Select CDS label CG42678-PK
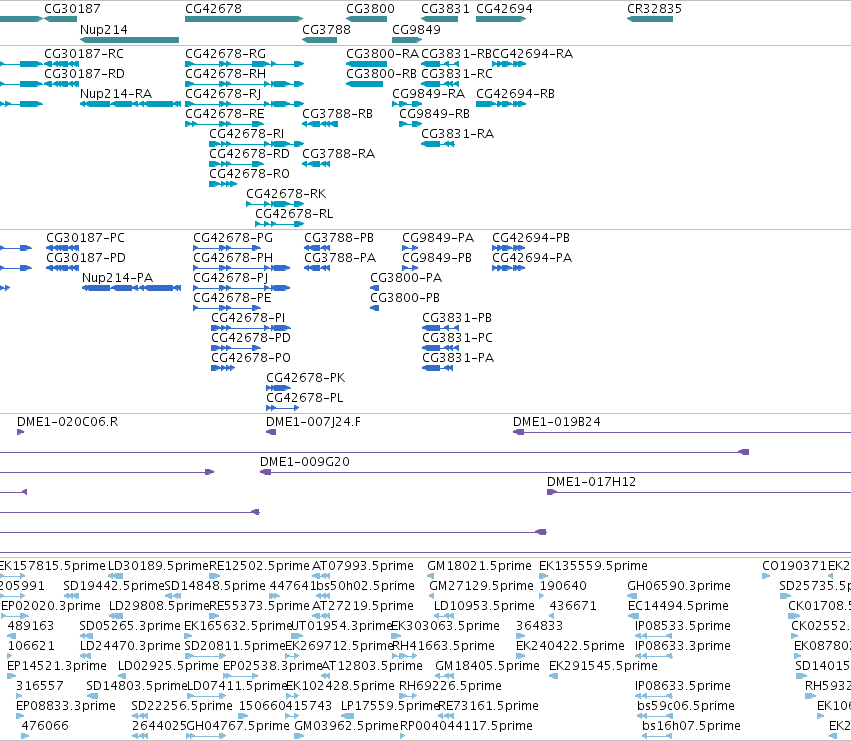The height and width of the screenshot is (741, 851). coord(306,378)
